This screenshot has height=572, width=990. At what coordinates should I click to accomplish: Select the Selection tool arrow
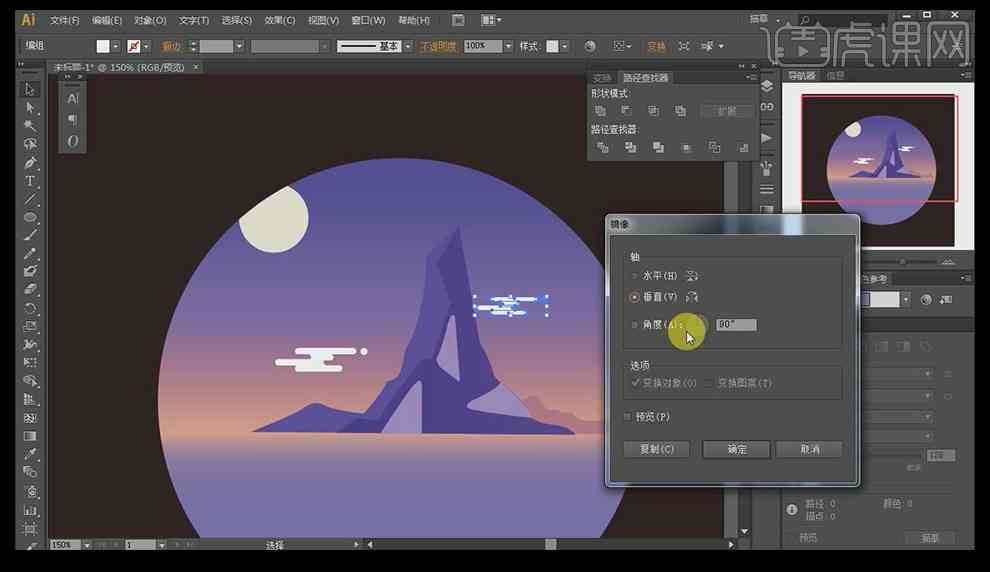pos(30,89)
